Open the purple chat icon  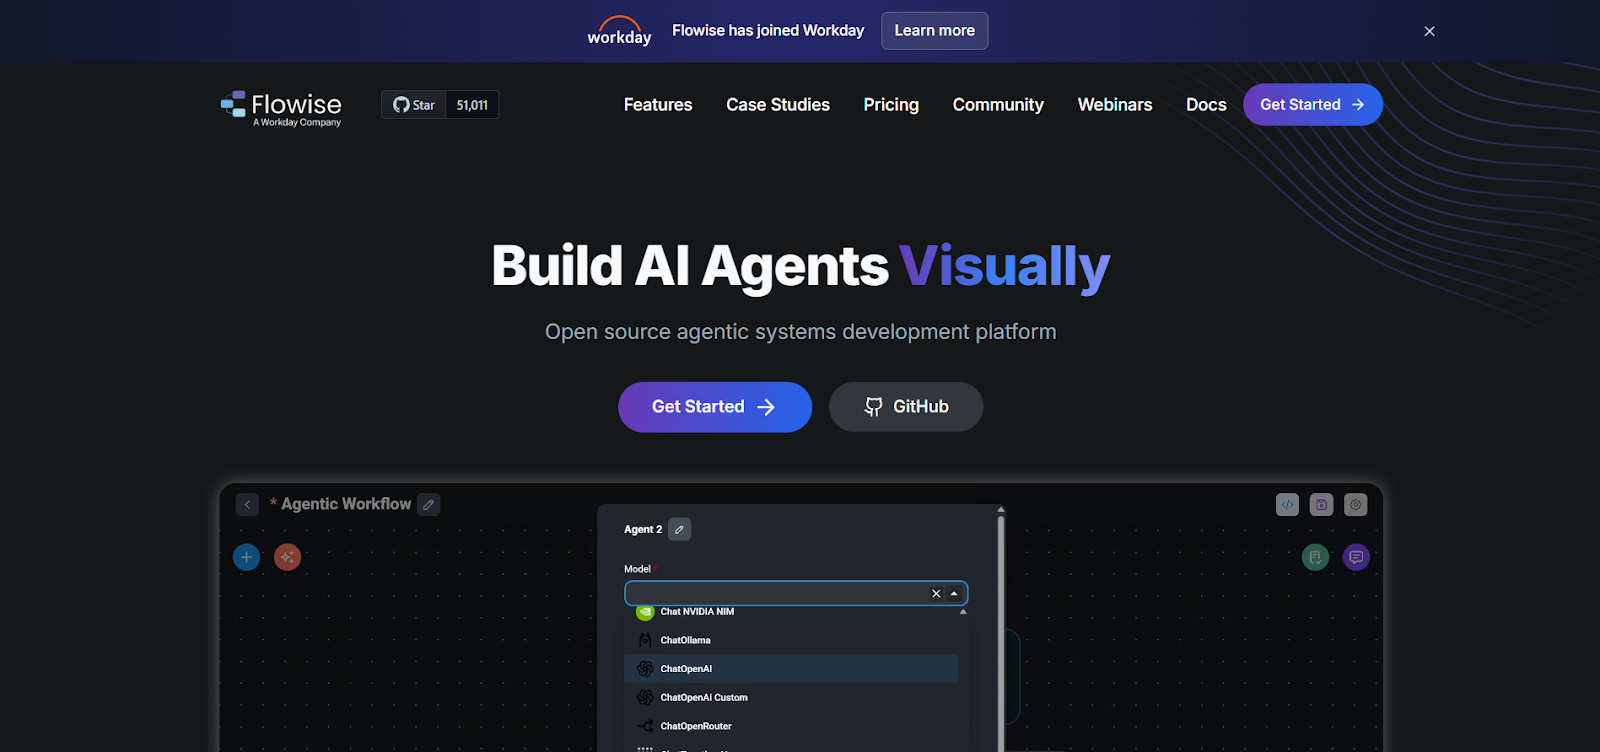(x=1356, y=557)
